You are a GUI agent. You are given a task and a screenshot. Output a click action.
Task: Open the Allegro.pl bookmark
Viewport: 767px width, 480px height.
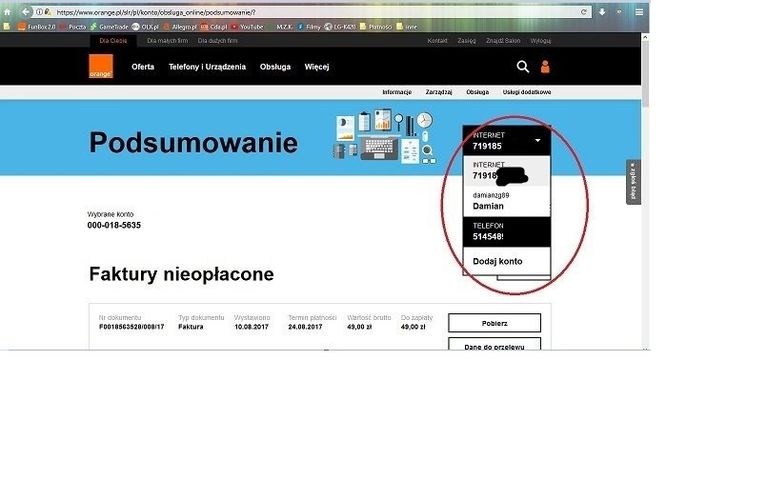[x=180, y=26]
